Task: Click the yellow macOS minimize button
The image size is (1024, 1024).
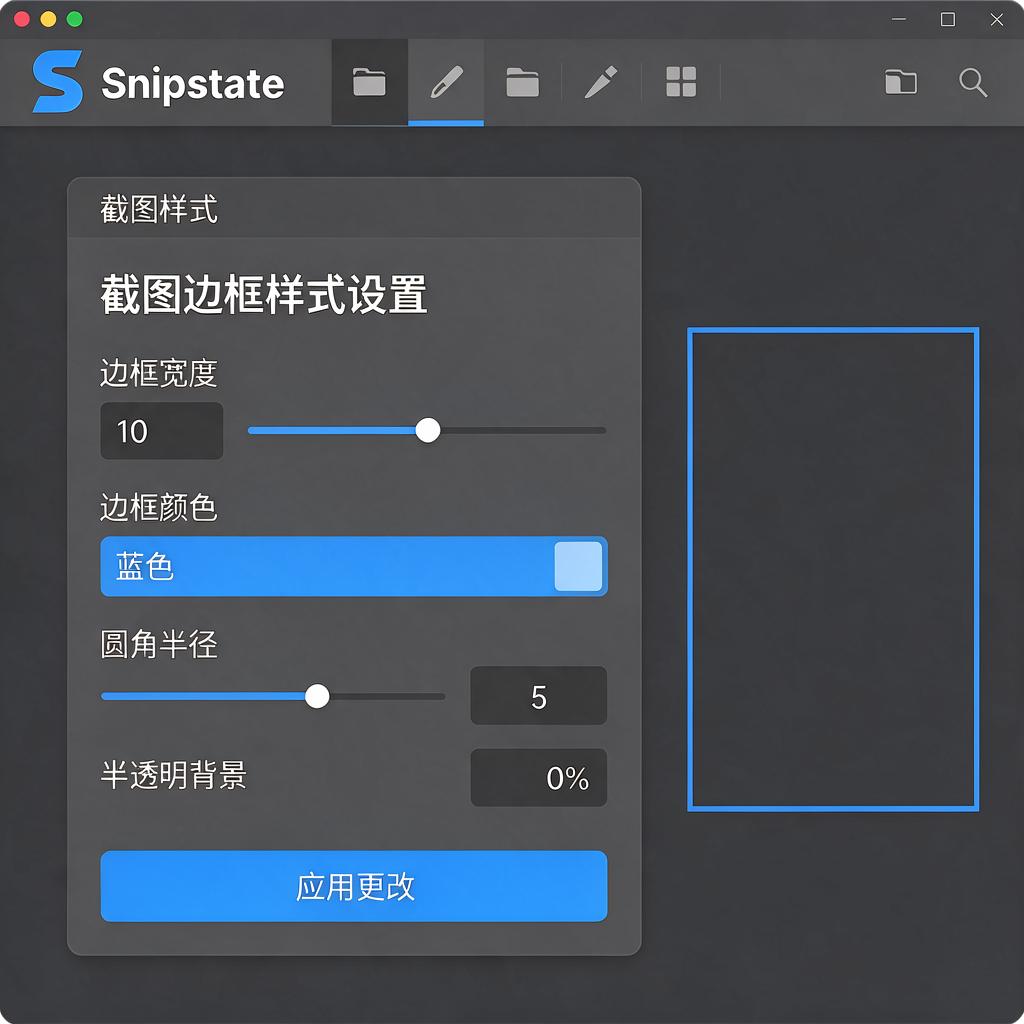Action: tap(48, 19)
